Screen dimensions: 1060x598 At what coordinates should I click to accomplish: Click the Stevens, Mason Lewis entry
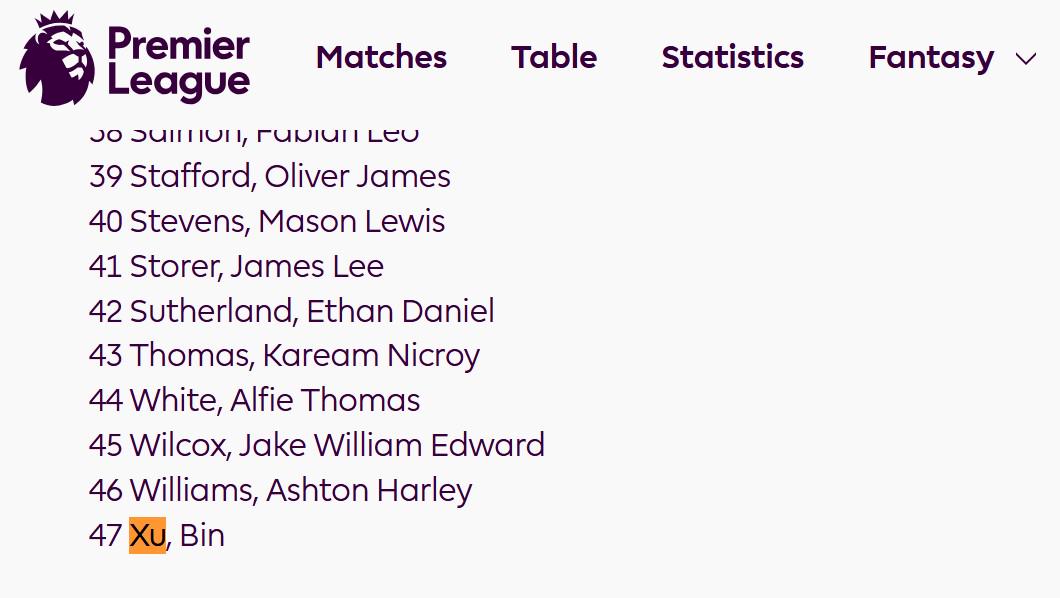pyautogui.click(x=287, y=221)
